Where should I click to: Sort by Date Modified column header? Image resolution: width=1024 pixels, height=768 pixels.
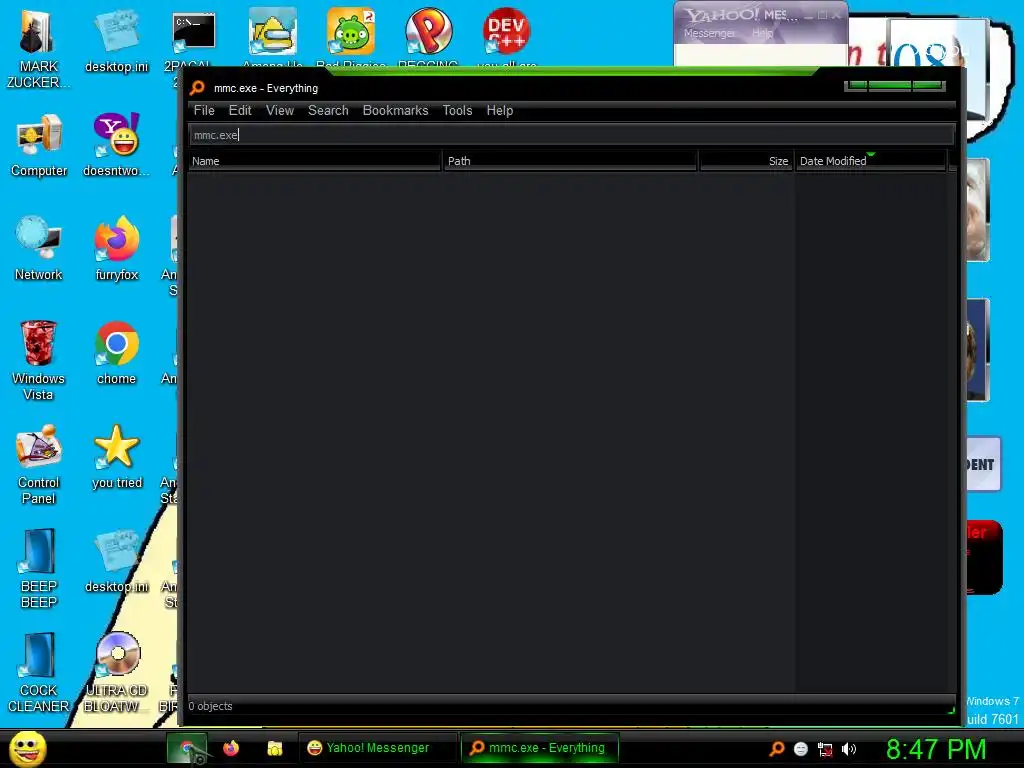point(870,161)
